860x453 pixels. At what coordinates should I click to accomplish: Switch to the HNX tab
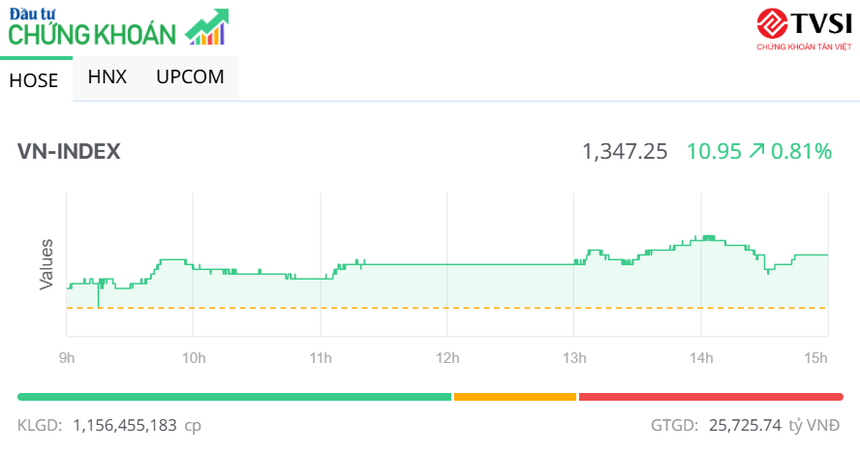(107, 77)
